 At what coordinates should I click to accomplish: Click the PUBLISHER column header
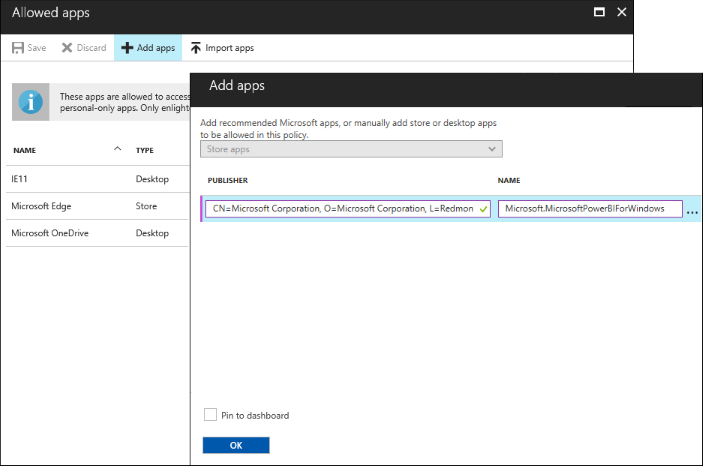click(228, 181)
